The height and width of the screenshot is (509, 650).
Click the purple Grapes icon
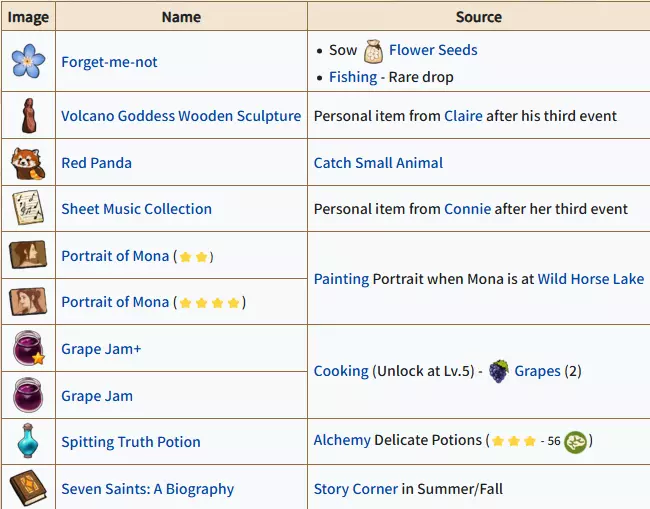[499, 371]
